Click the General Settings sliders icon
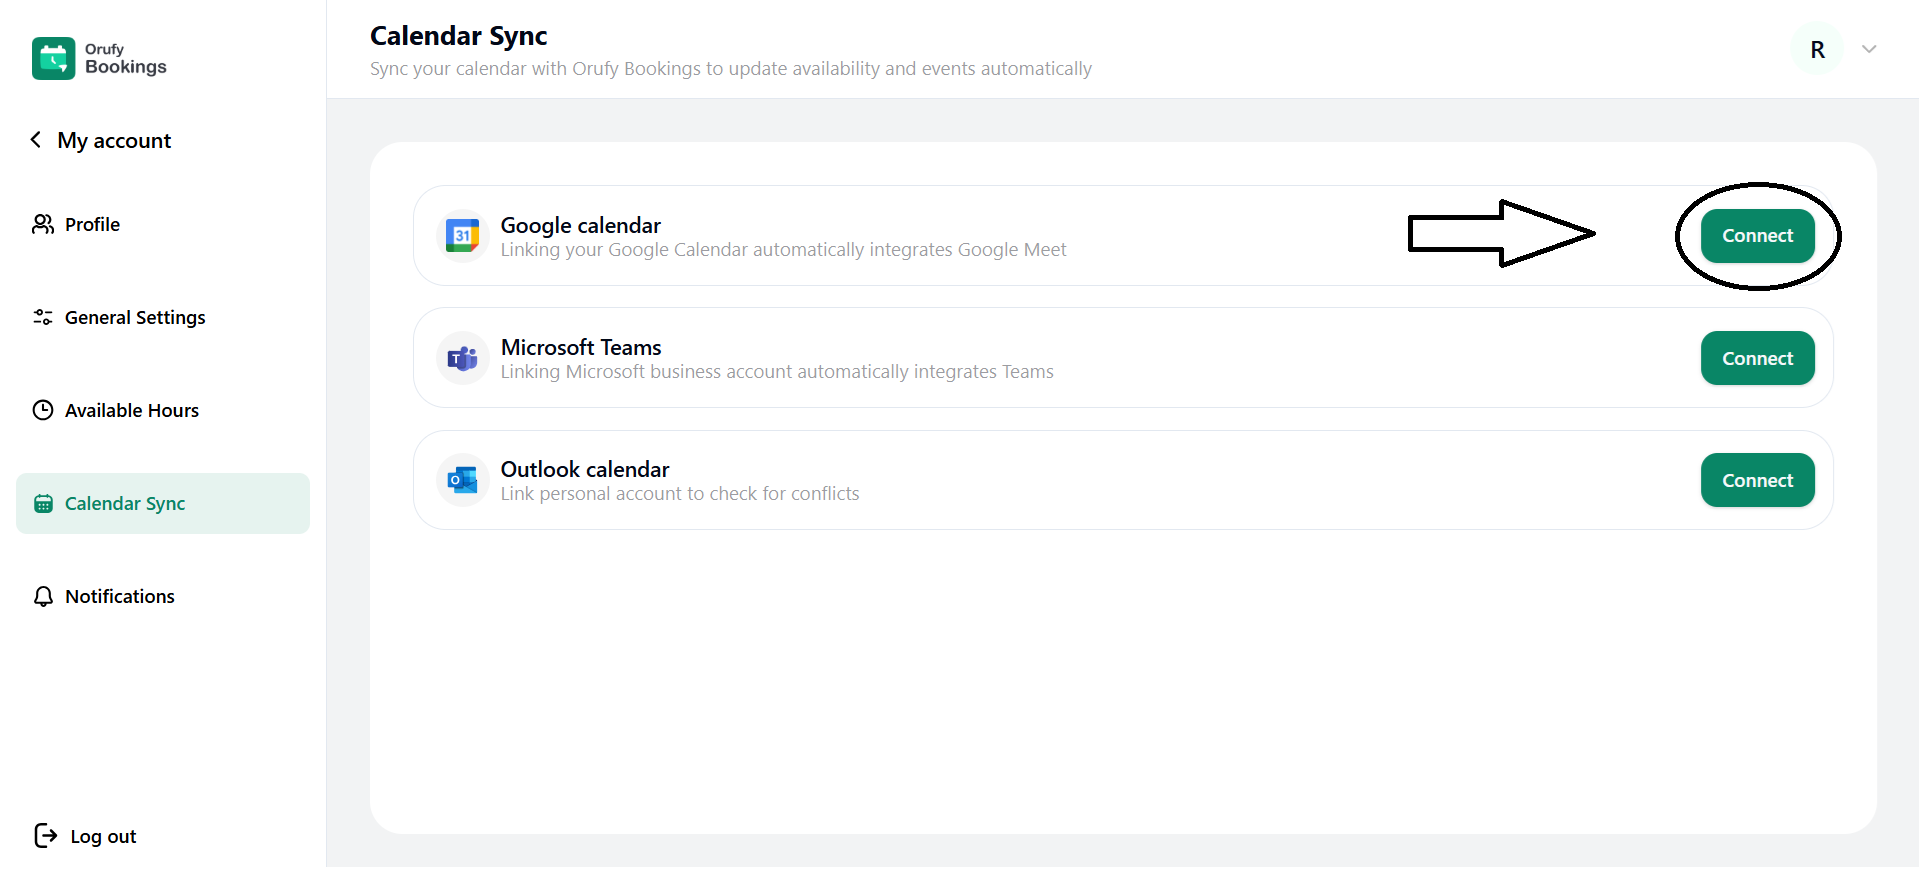Viewport: 1919px width, 872px height. point(43,317)
